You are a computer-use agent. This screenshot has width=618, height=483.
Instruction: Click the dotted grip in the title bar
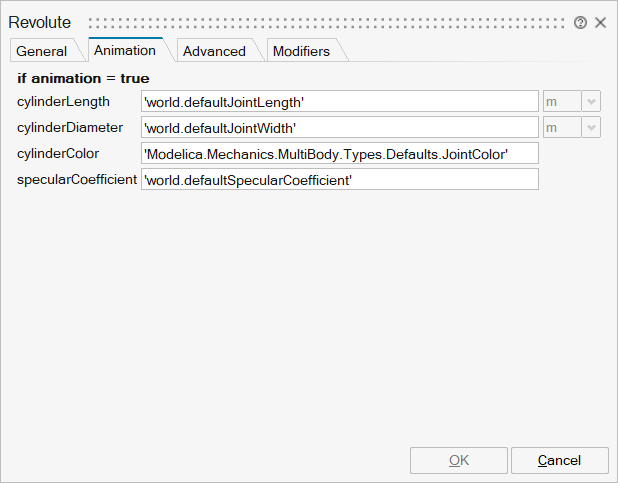pos(325,22)
